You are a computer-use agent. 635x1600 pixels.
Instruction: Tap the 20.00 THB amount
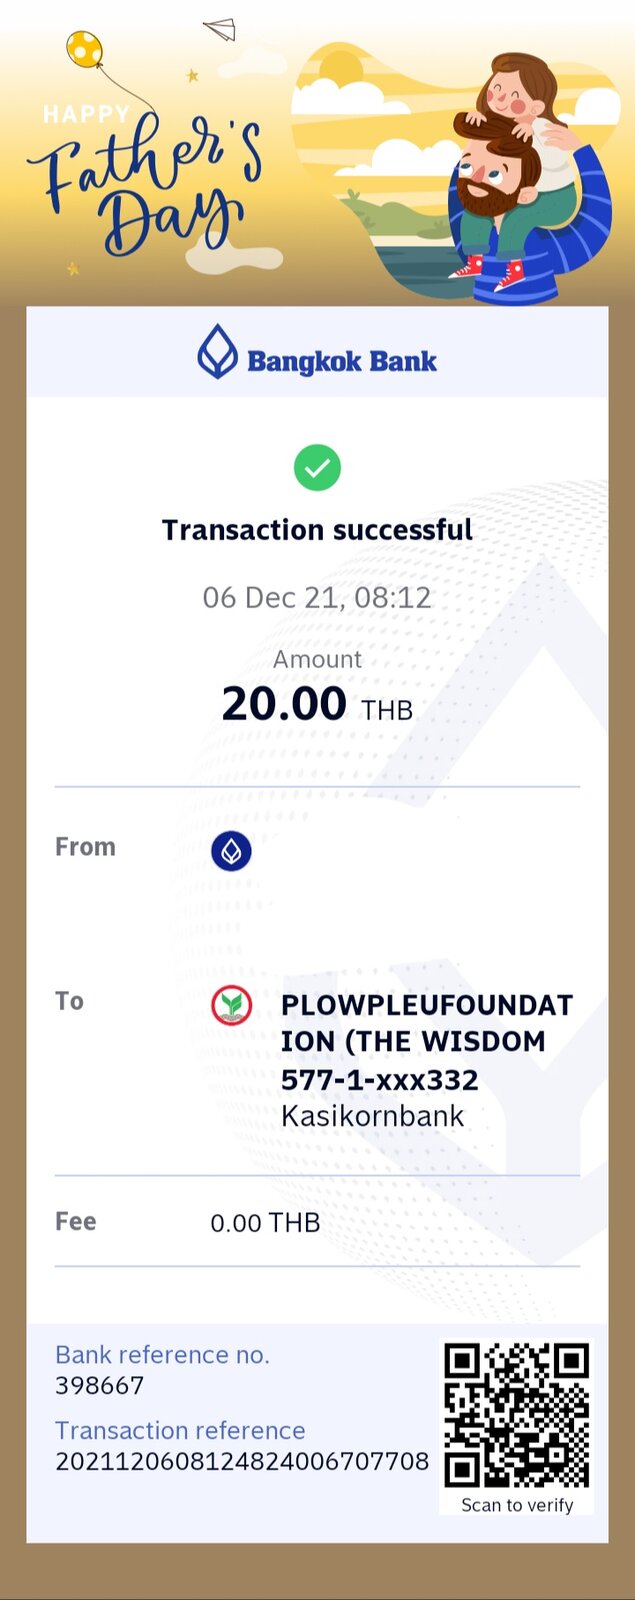click(316, 704)
